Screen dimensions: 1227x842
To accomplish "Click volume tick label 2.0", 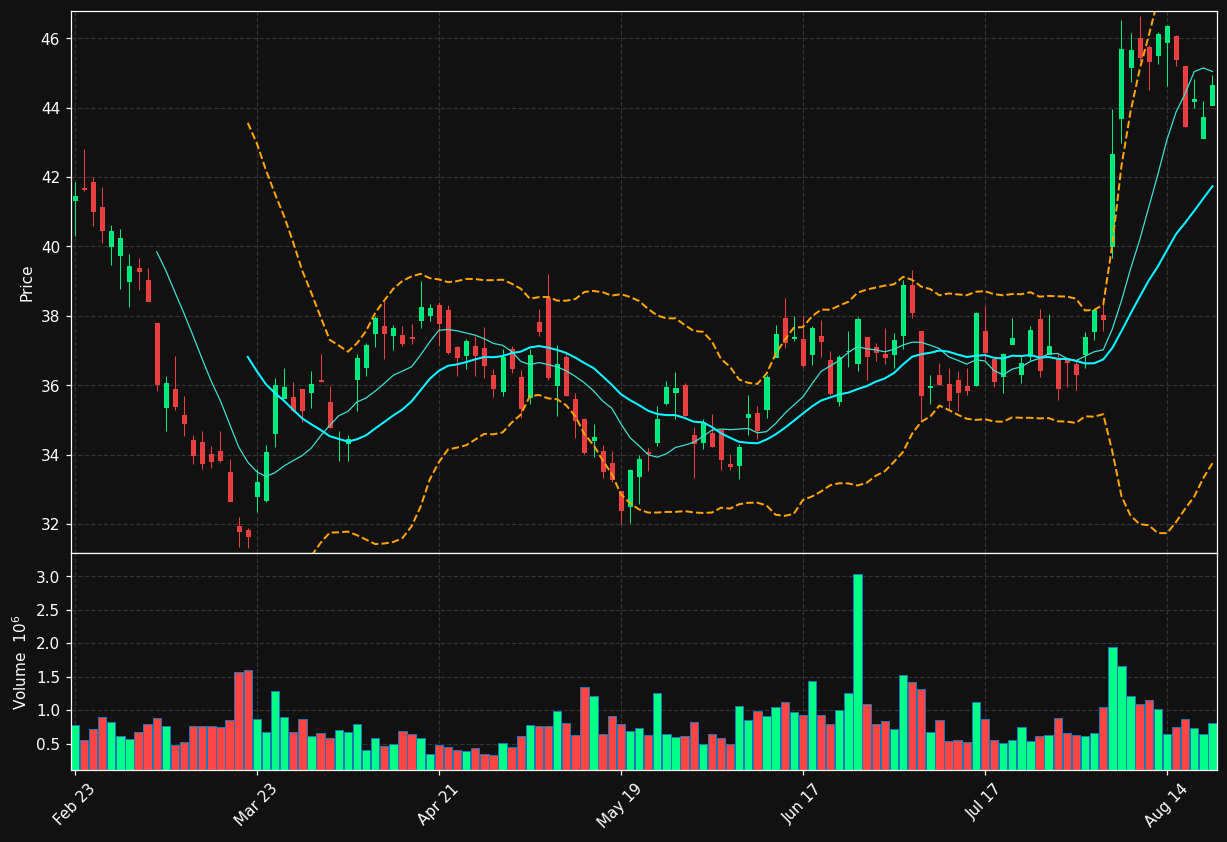I will (50, 644).
